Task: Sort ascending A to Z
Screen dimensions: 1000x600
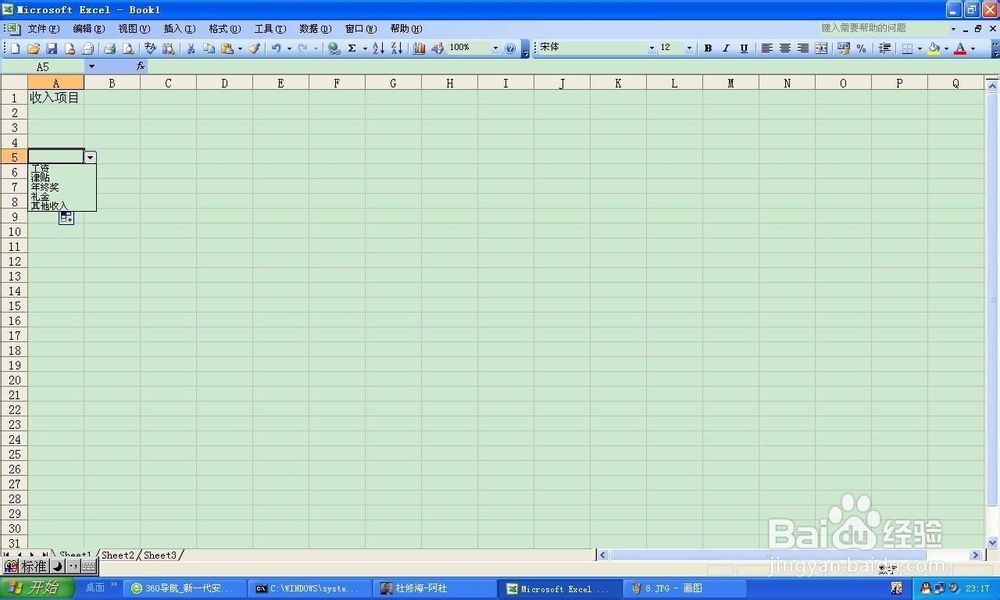Action: click(378, 48)
